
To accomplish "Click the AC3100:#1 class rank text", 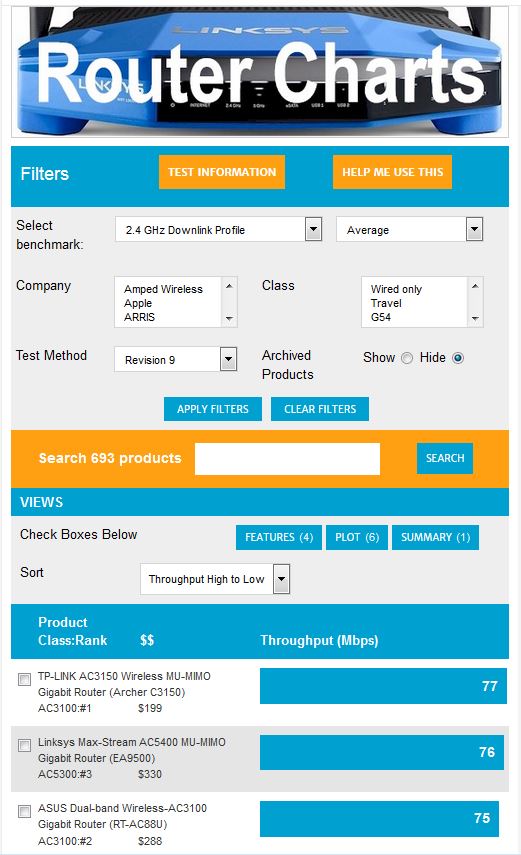I will (65, 708).
